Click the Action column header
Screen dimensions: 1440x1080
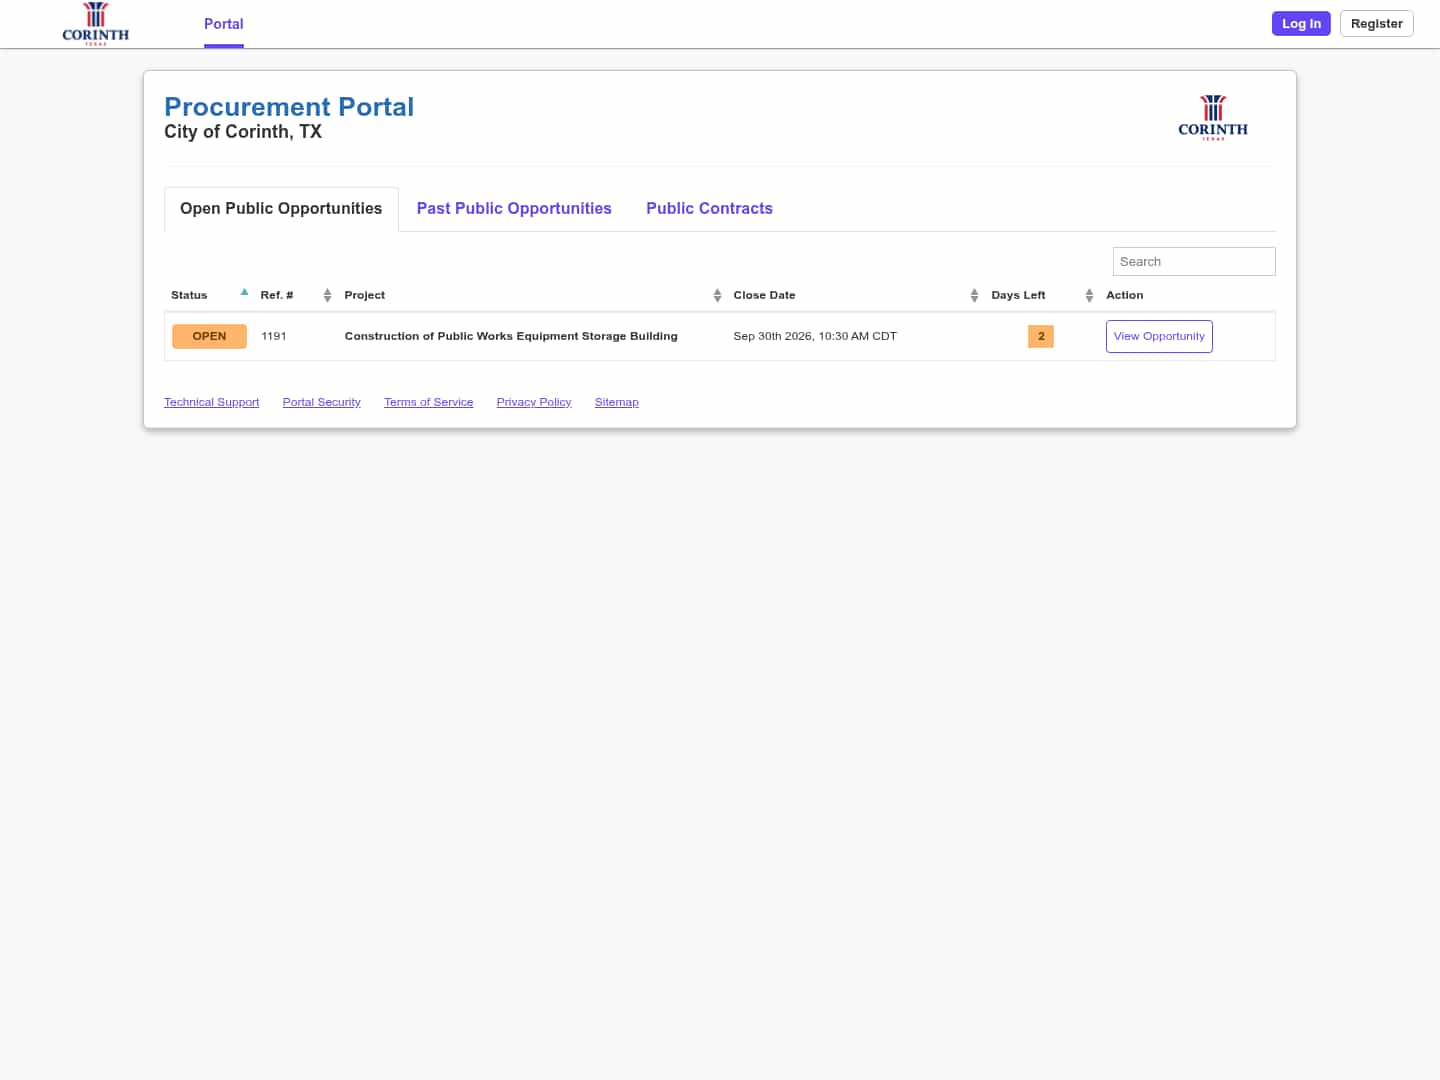coord(1124,295)
